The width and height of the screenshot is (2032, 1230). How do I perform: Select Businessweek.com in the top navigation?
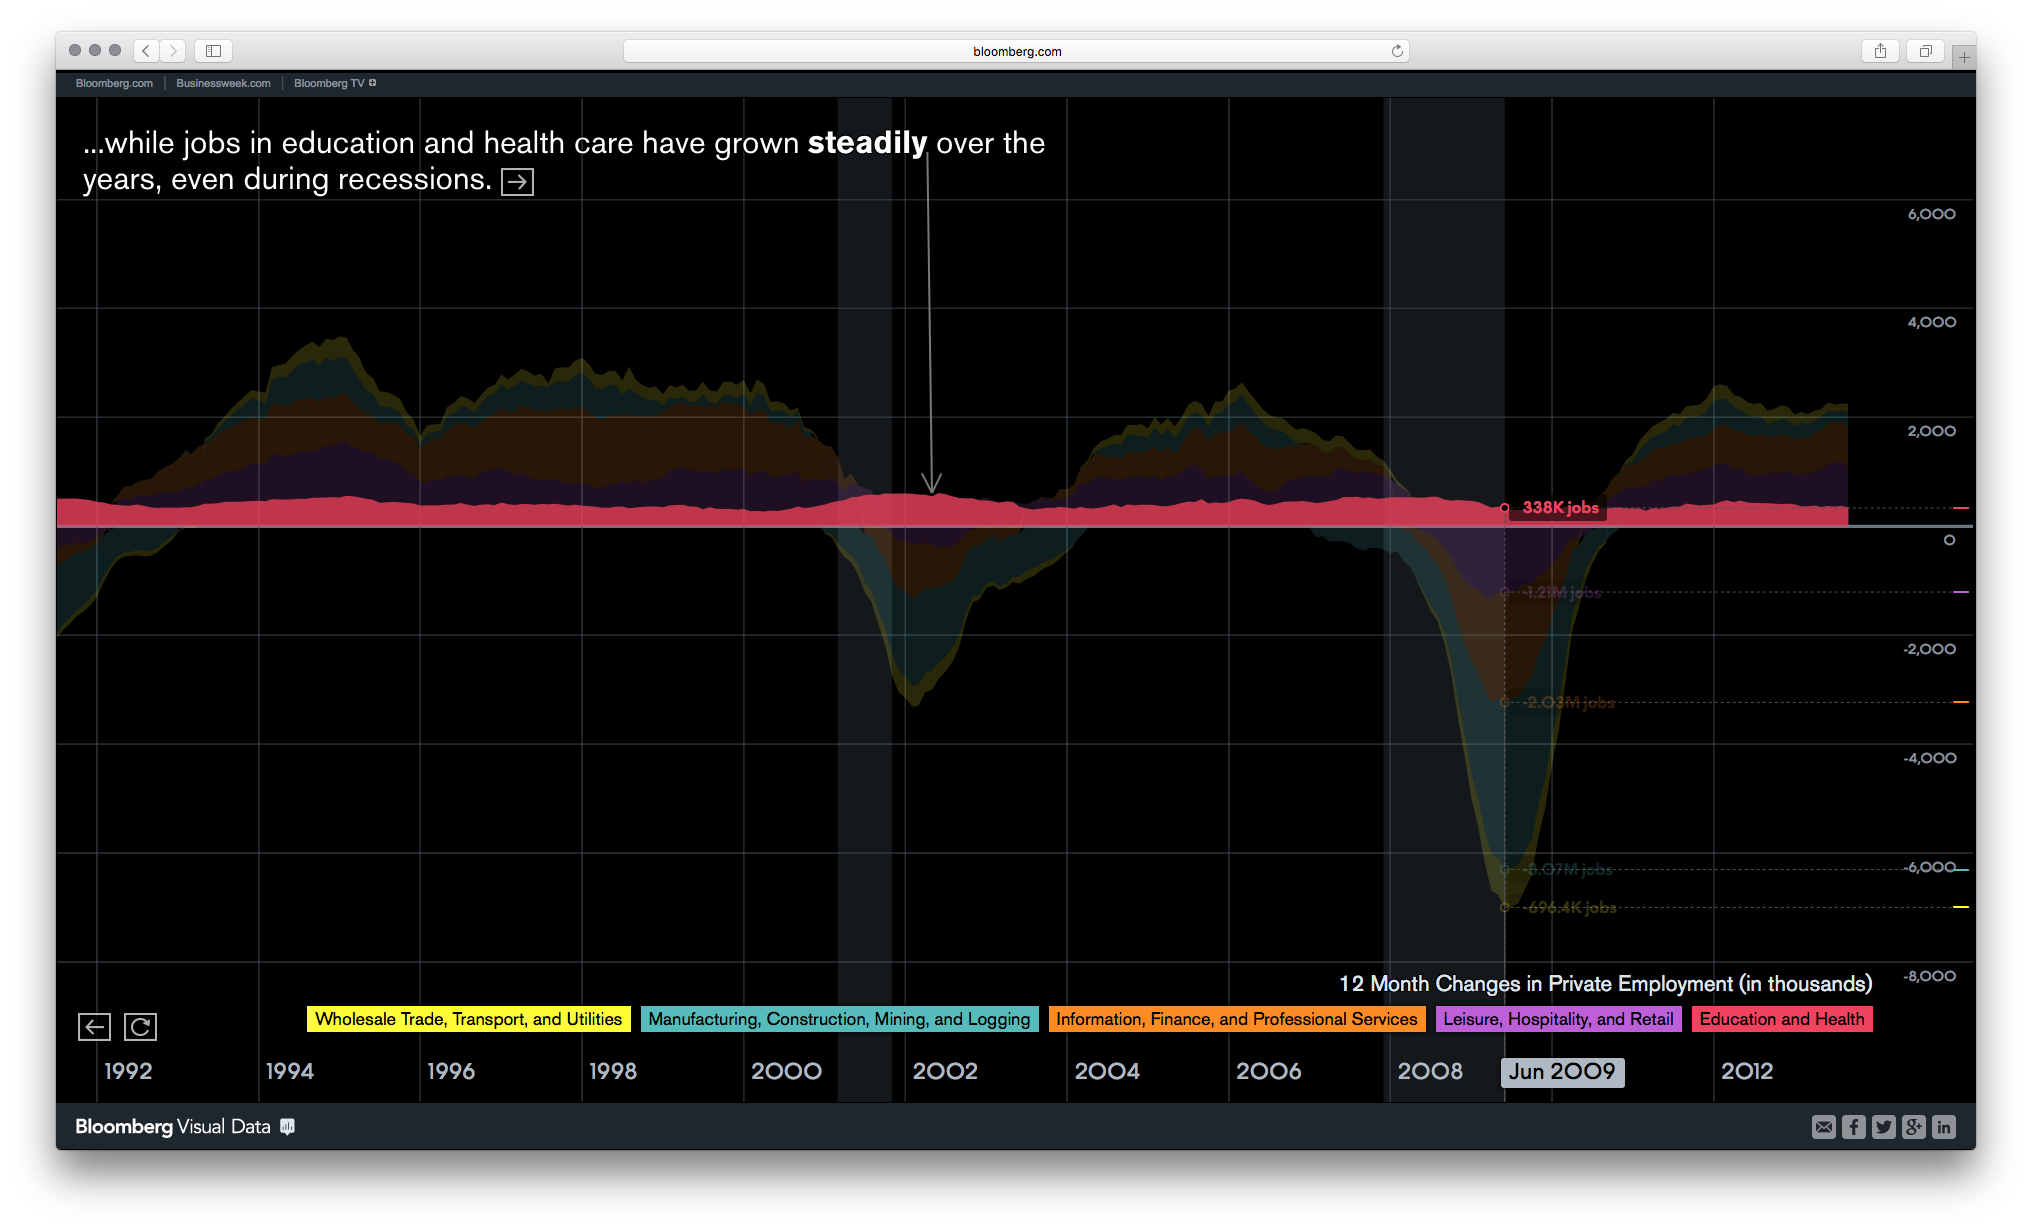tap(222, 83)
